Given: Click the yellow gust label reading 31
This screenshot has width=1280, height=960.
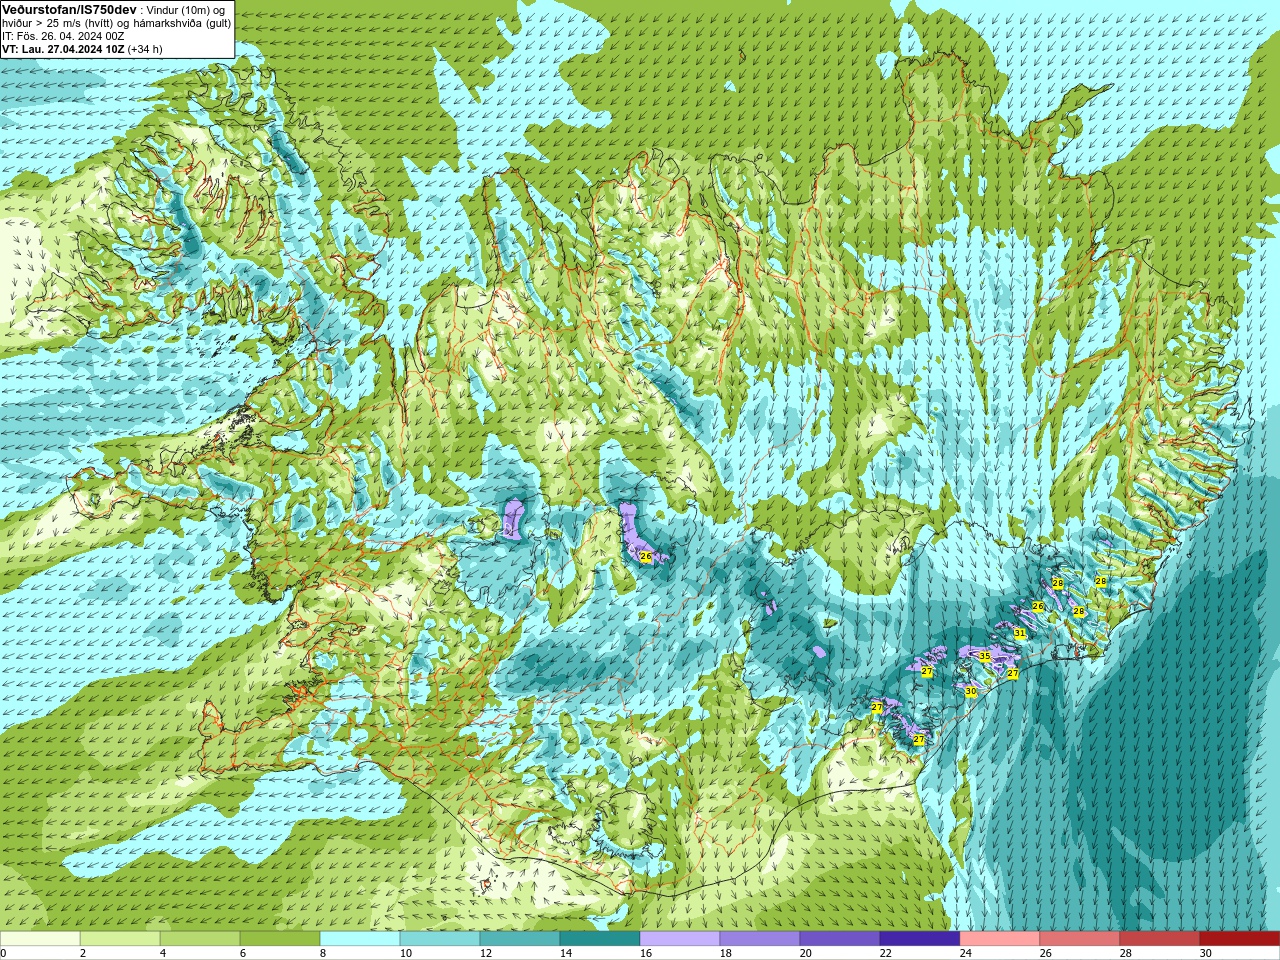Looking at the screenshot, I should point(1019,633).
